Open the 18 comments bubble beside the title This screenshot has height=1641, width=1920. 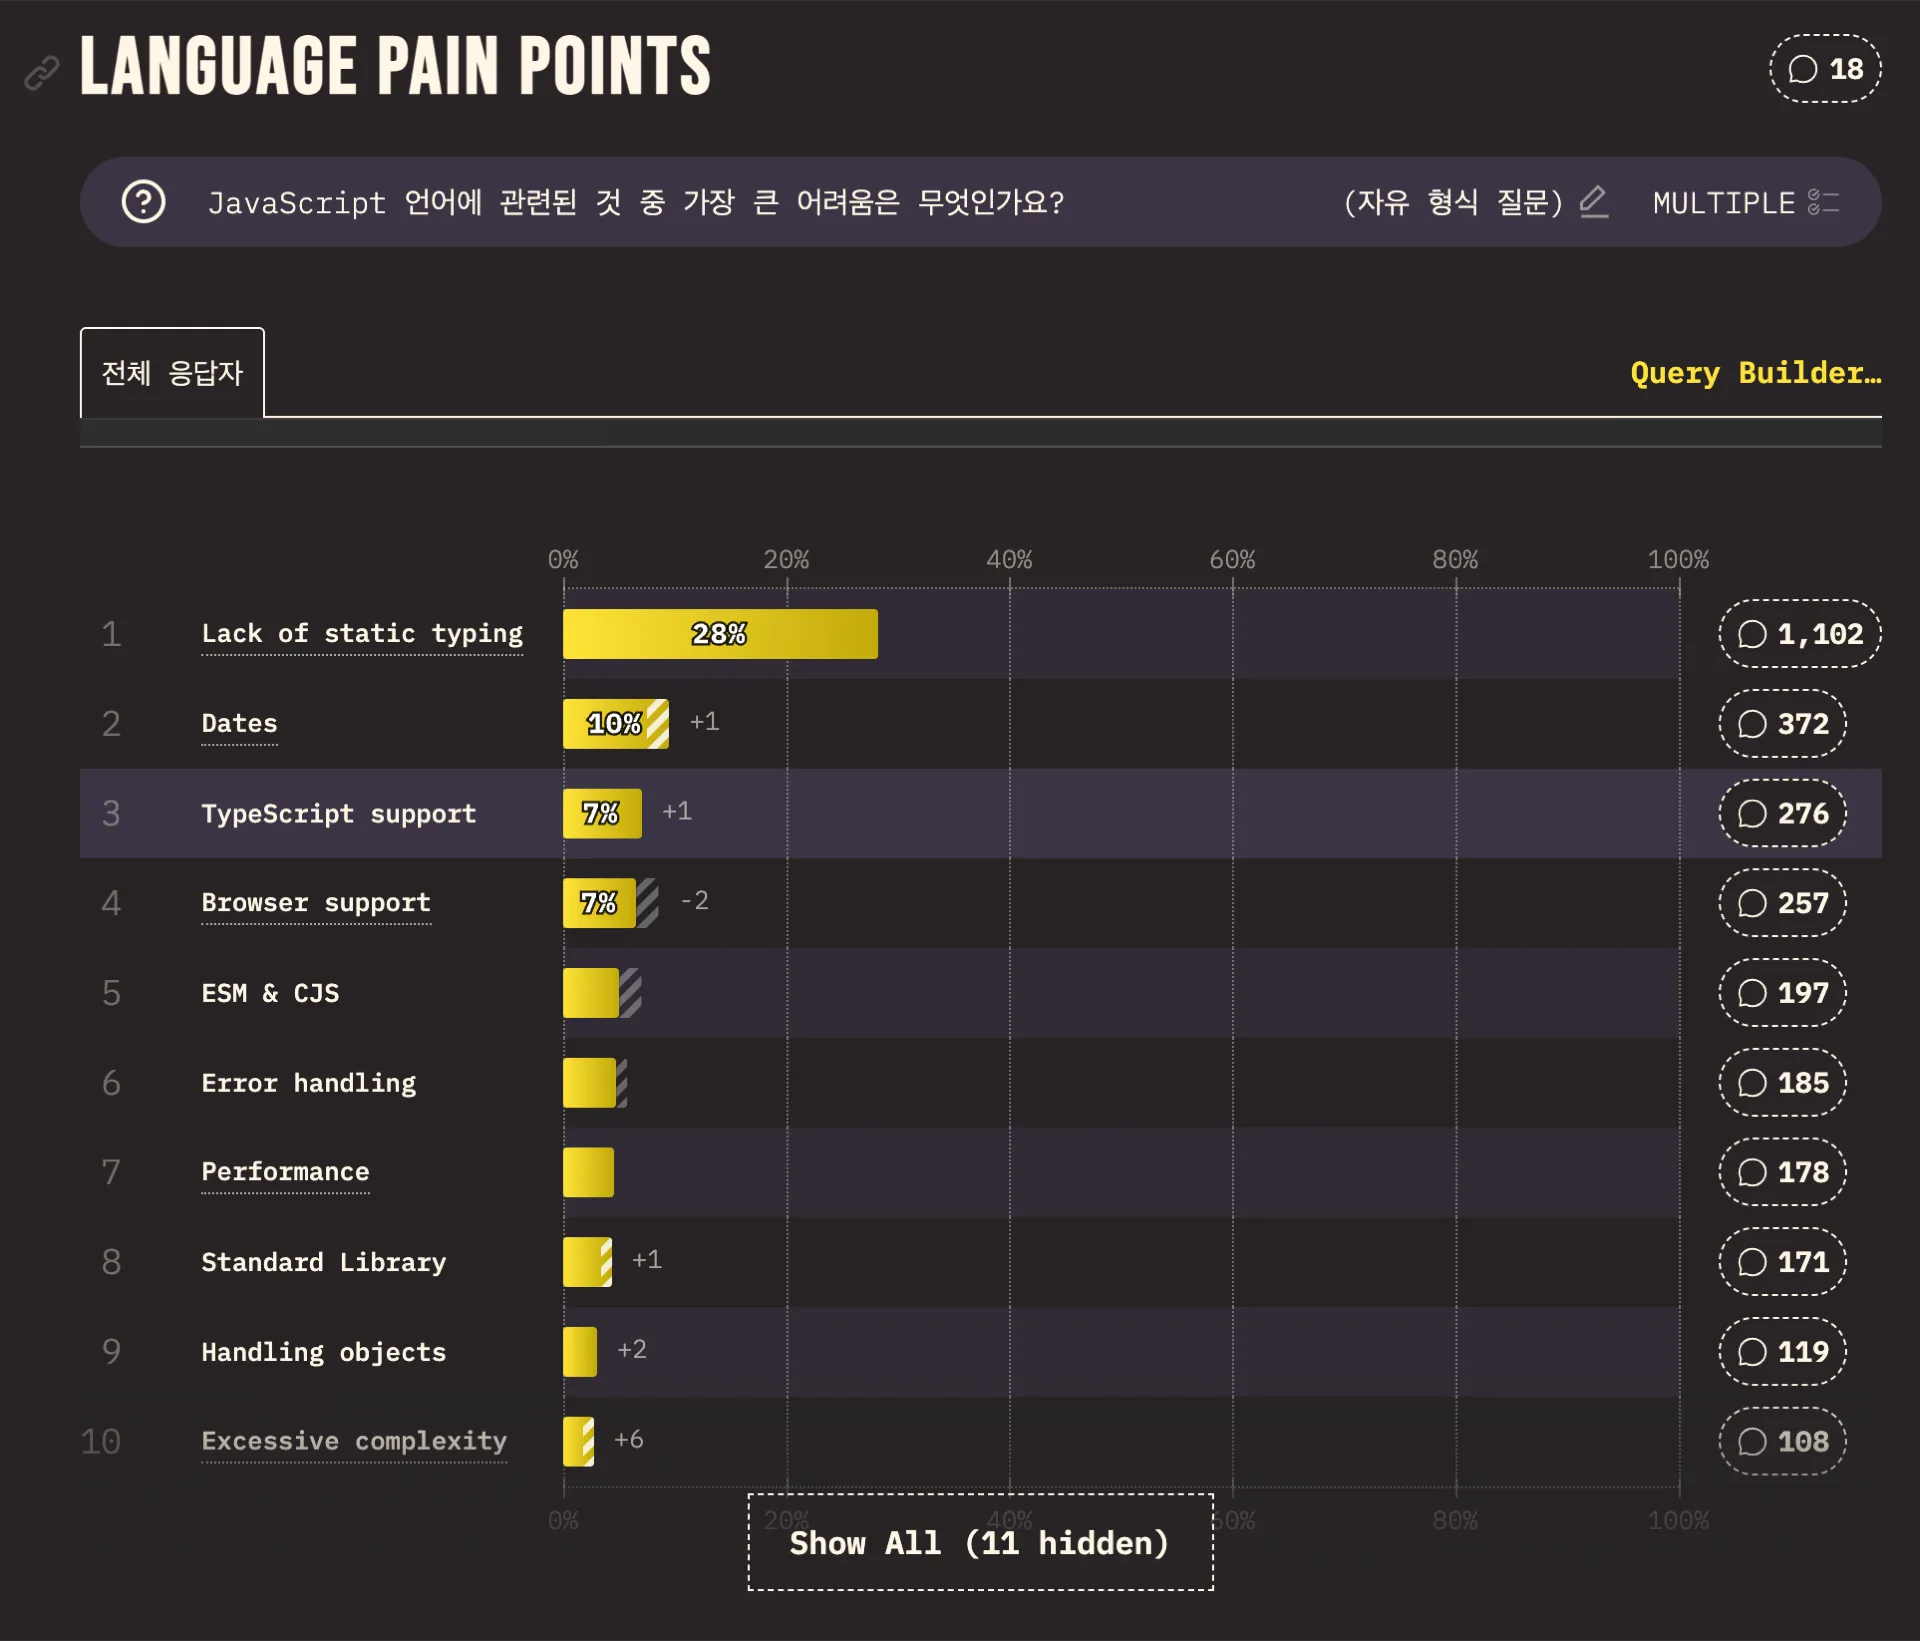click(x=1824, y=68)
